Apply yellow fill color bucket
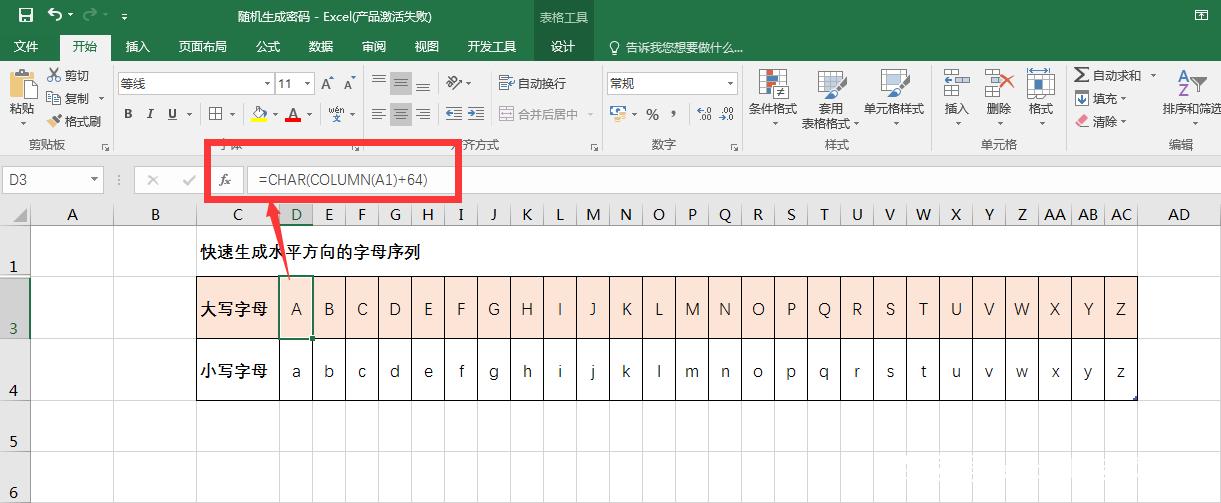The image size is (1221, 503). click(x=259, y=114)
